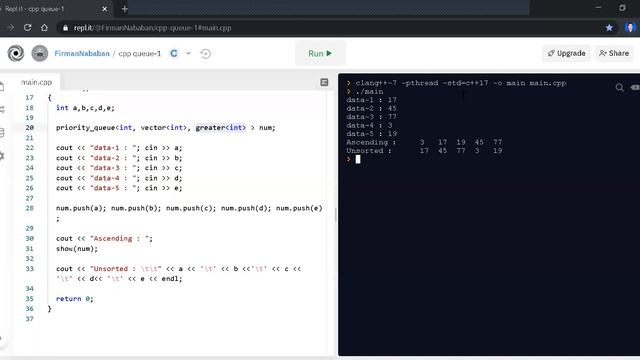
Task: Open the browser profile avatar
Action: pyautogui.click(x=631, y=28)
